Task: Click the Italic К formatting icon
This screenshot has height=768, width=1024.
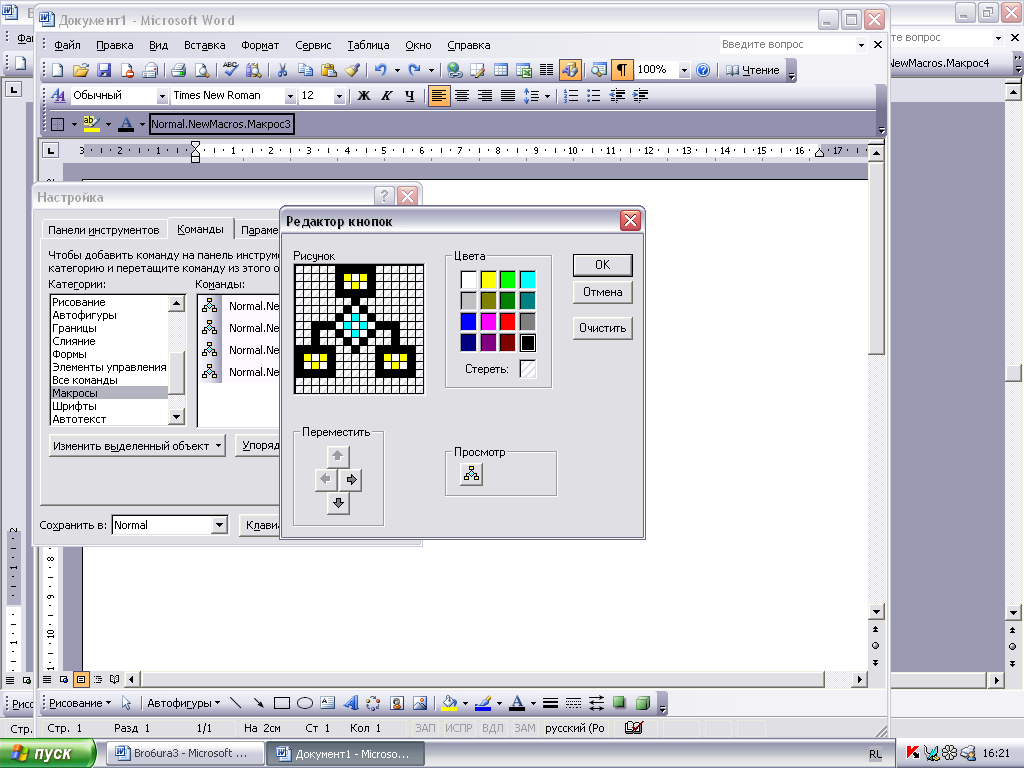Action: 387,96
